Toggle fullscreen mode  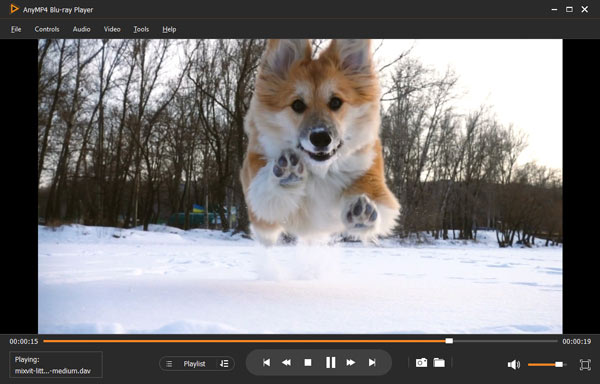585,364
